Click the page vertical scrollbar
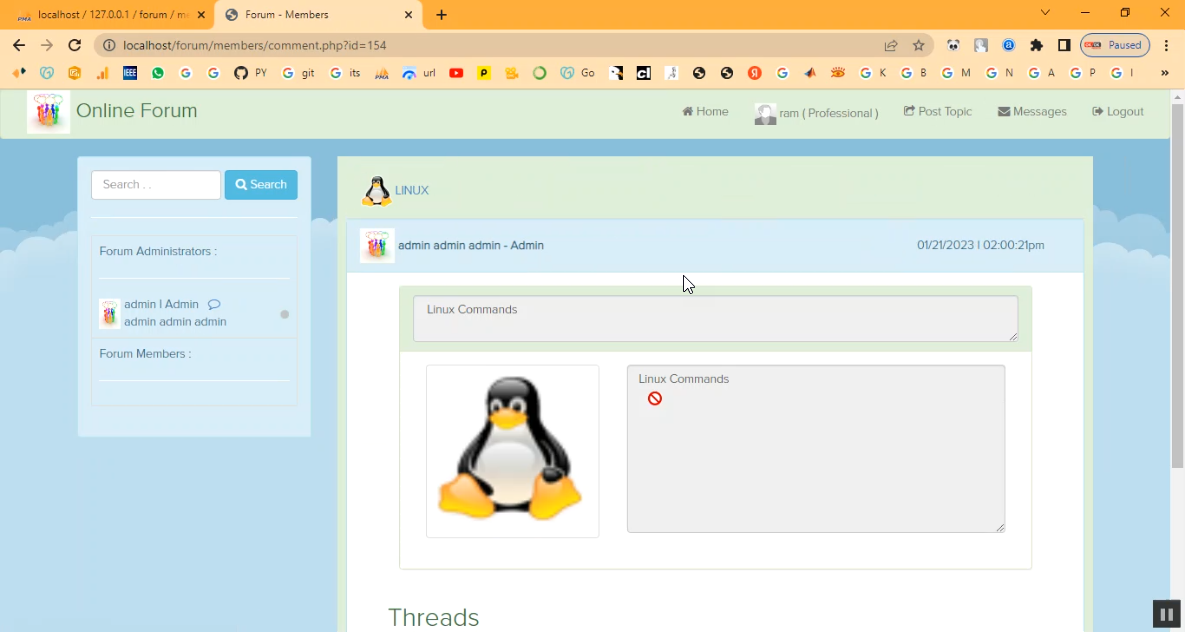Screen dimensions: 1185x632 coord(1177,300)
